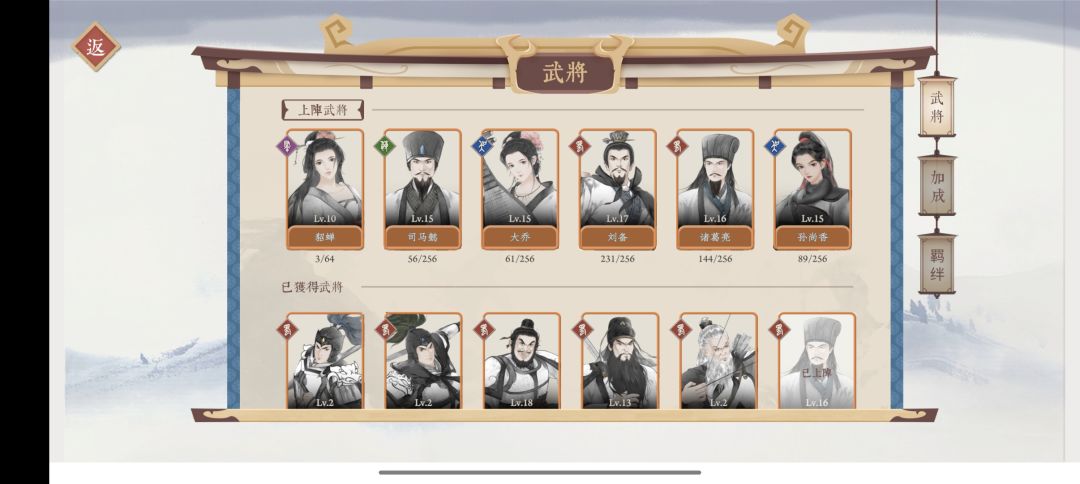Image resolution: width=1080 pixels, height=484 pixels.
Task: Tap the blue faction badge on 大乔
Action: pos(482,146)
